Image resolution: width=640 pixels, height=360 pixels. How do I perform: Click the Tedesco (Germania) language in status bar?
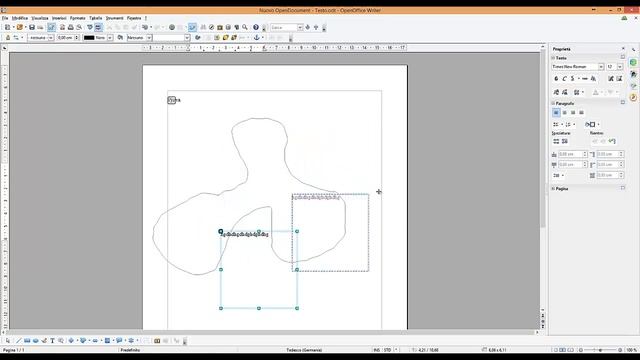(304, 350)
